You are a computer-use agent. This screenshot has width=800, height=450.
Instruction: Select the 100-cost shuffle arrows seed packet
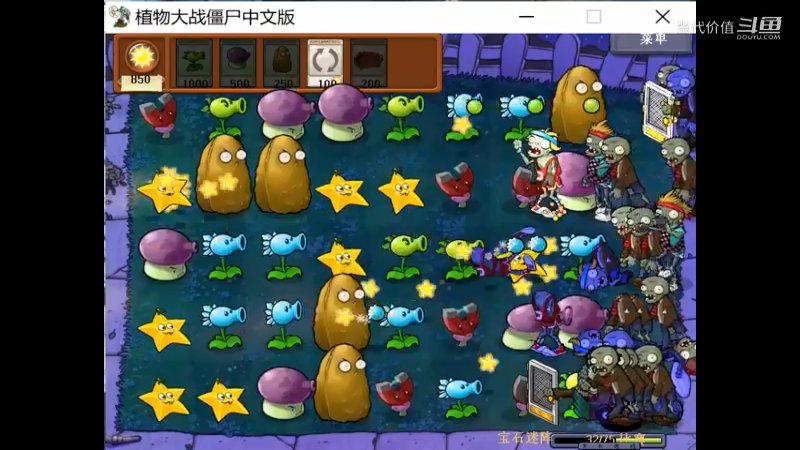[x=325, y=63]
